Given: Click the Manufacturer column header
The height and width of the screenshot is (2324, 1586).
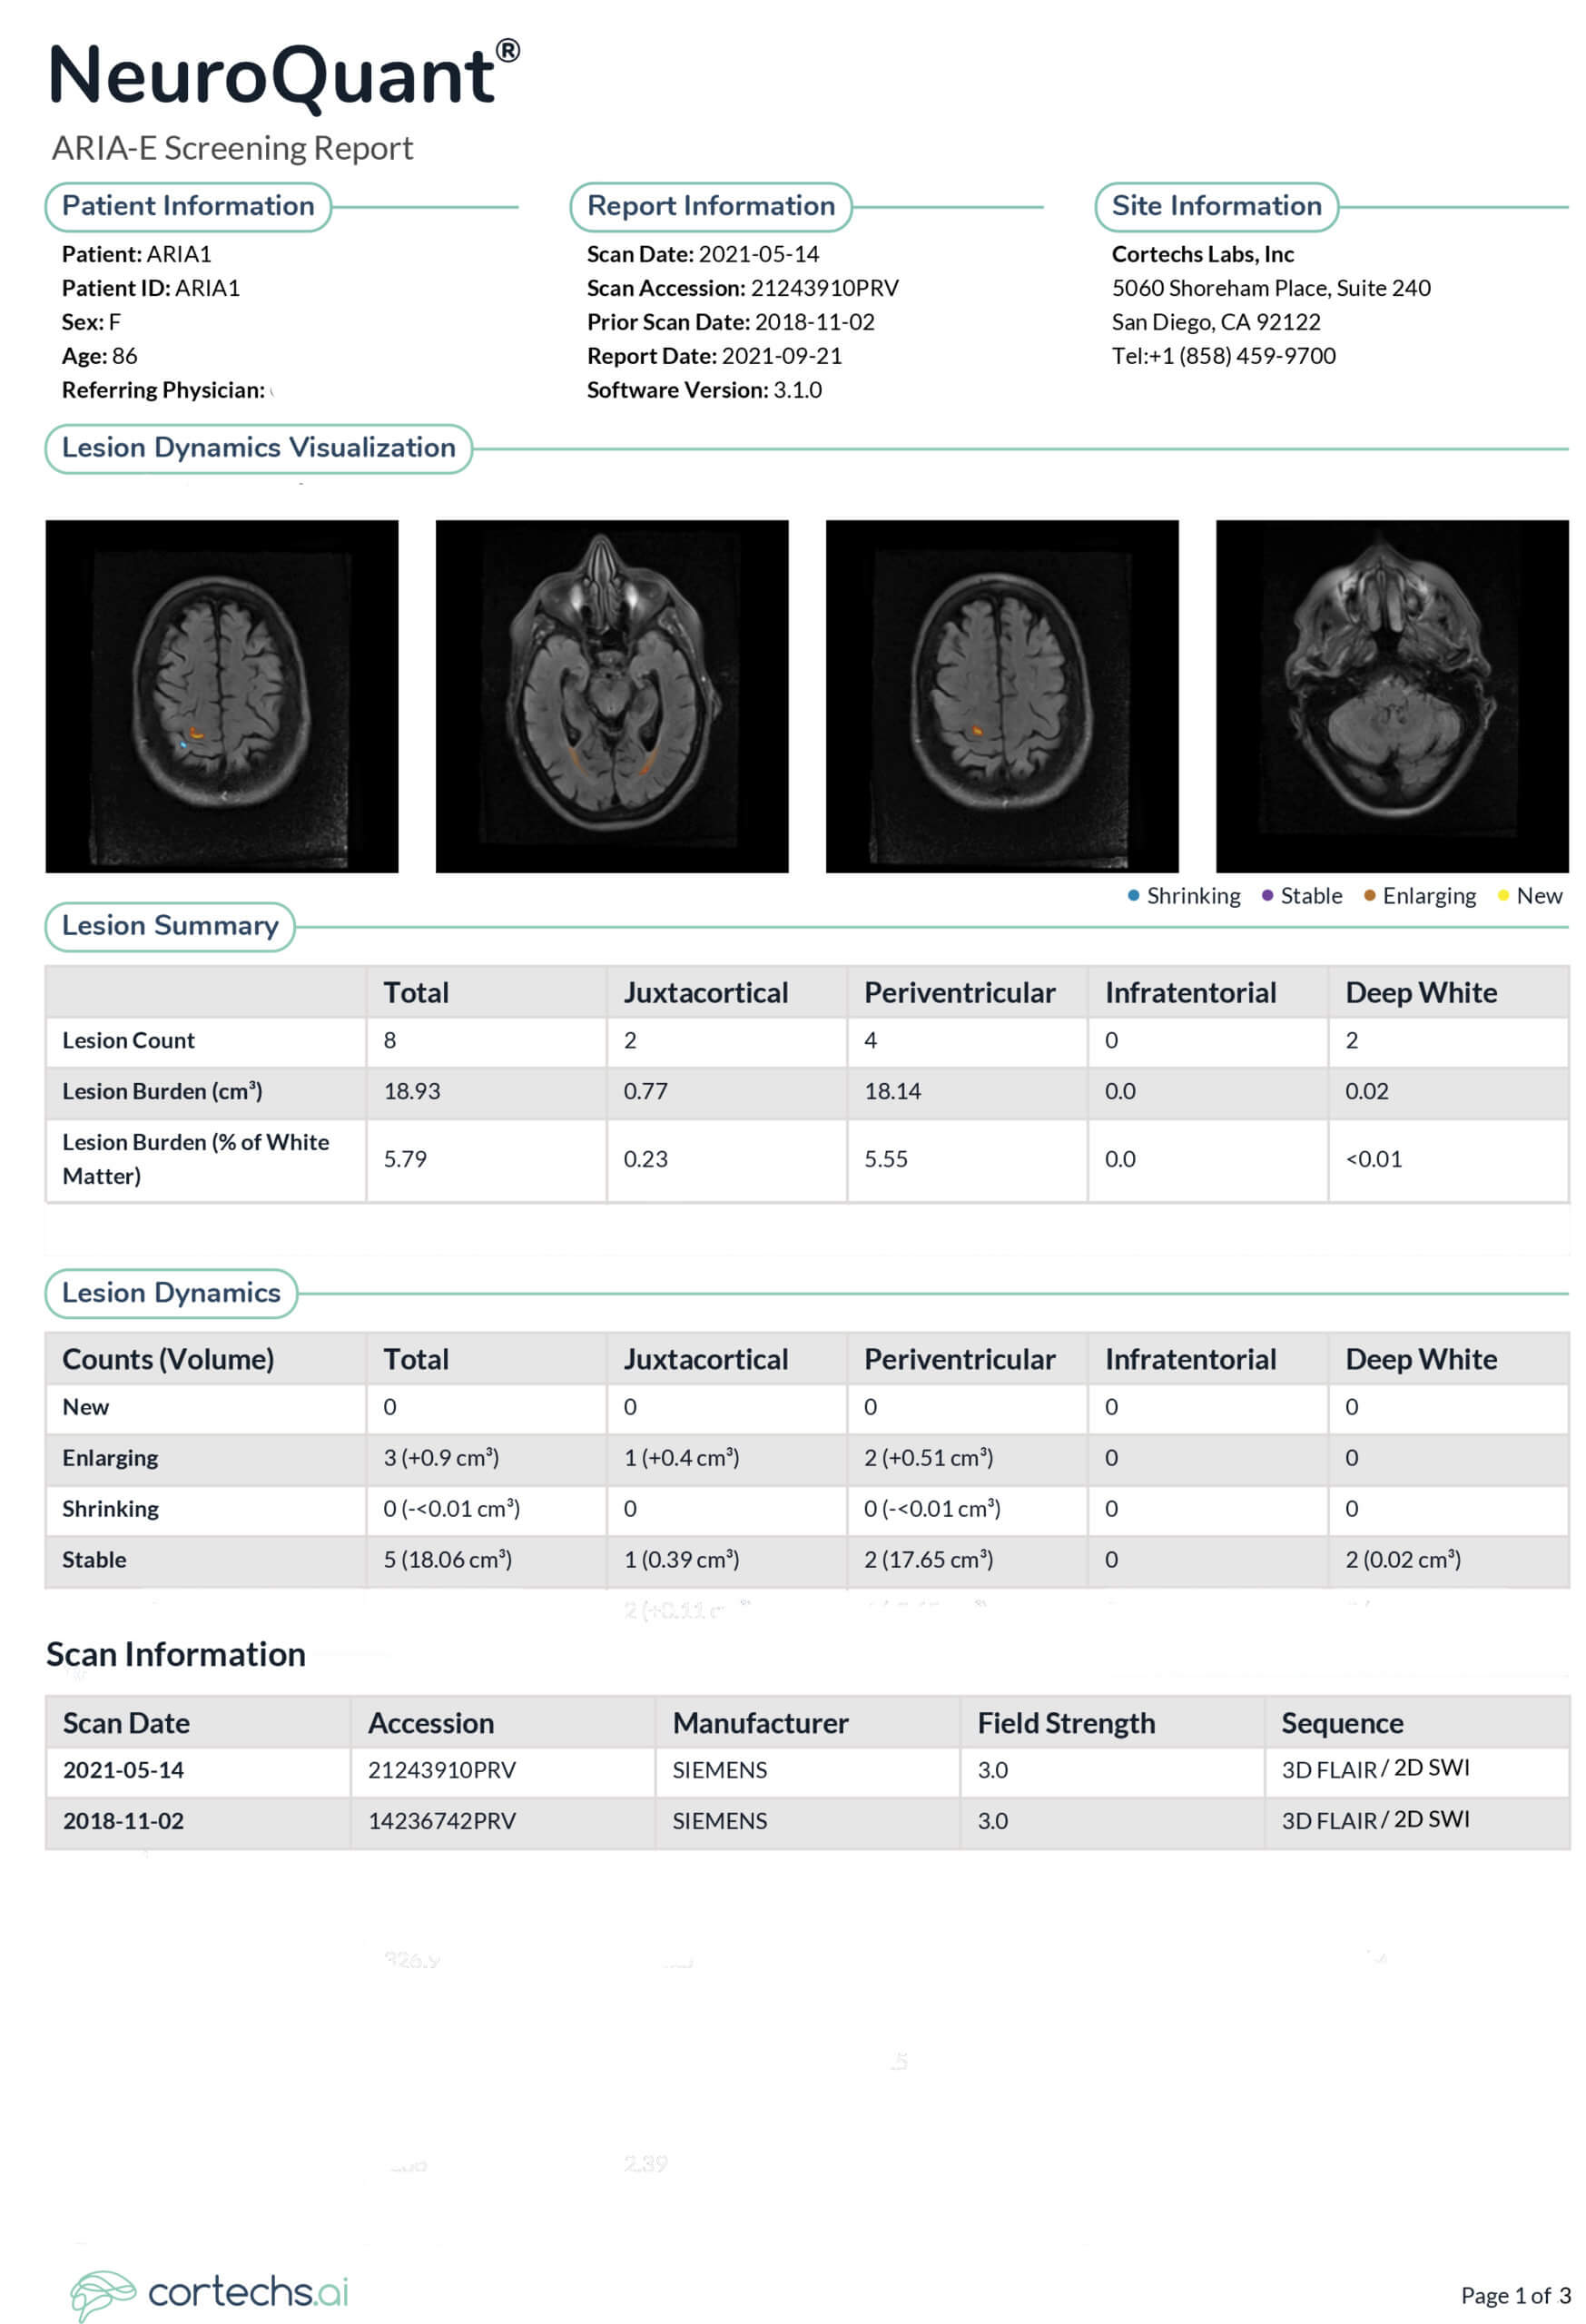Looking at the screenshot, I should 760,1724.
